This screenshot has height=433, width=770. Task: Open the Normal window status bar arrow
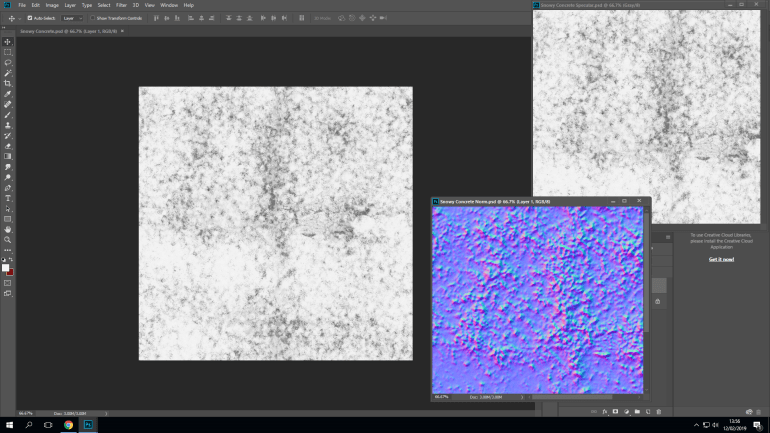[x=522, y=397]
